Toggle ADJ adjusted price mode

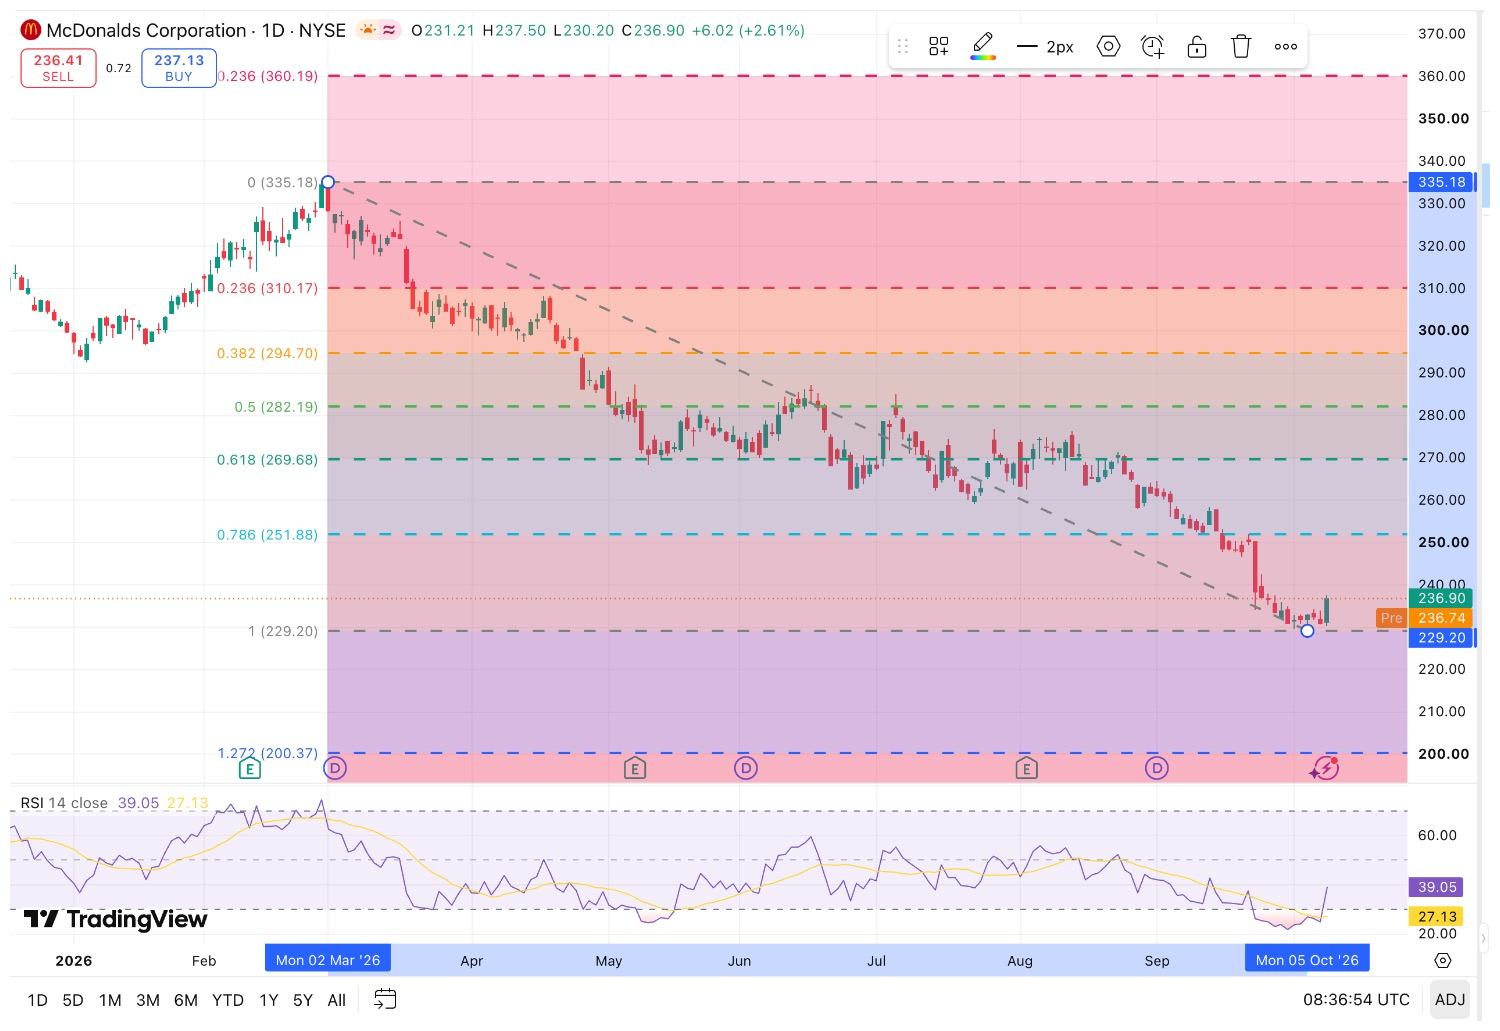click(x=1450, y=999)
